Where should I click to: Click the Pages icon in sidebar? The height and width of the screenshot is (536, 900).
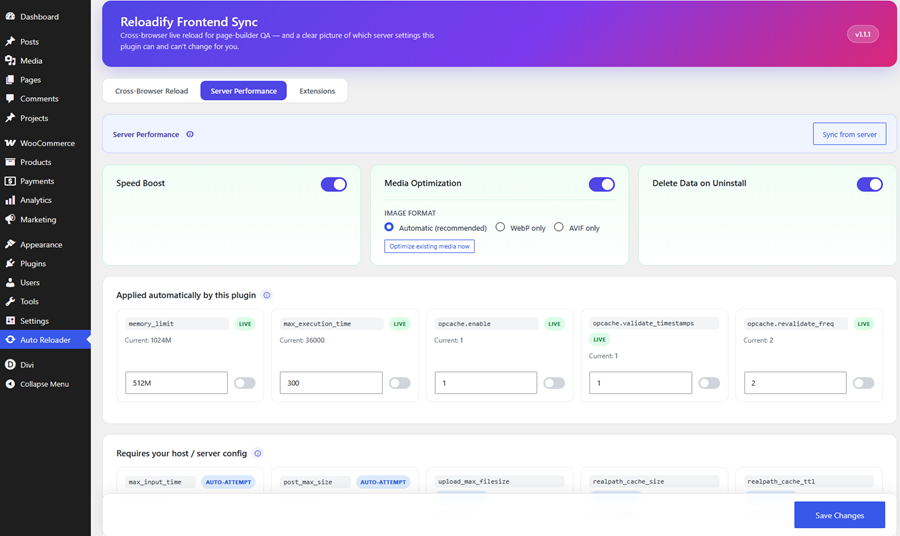tap(10, 80)
